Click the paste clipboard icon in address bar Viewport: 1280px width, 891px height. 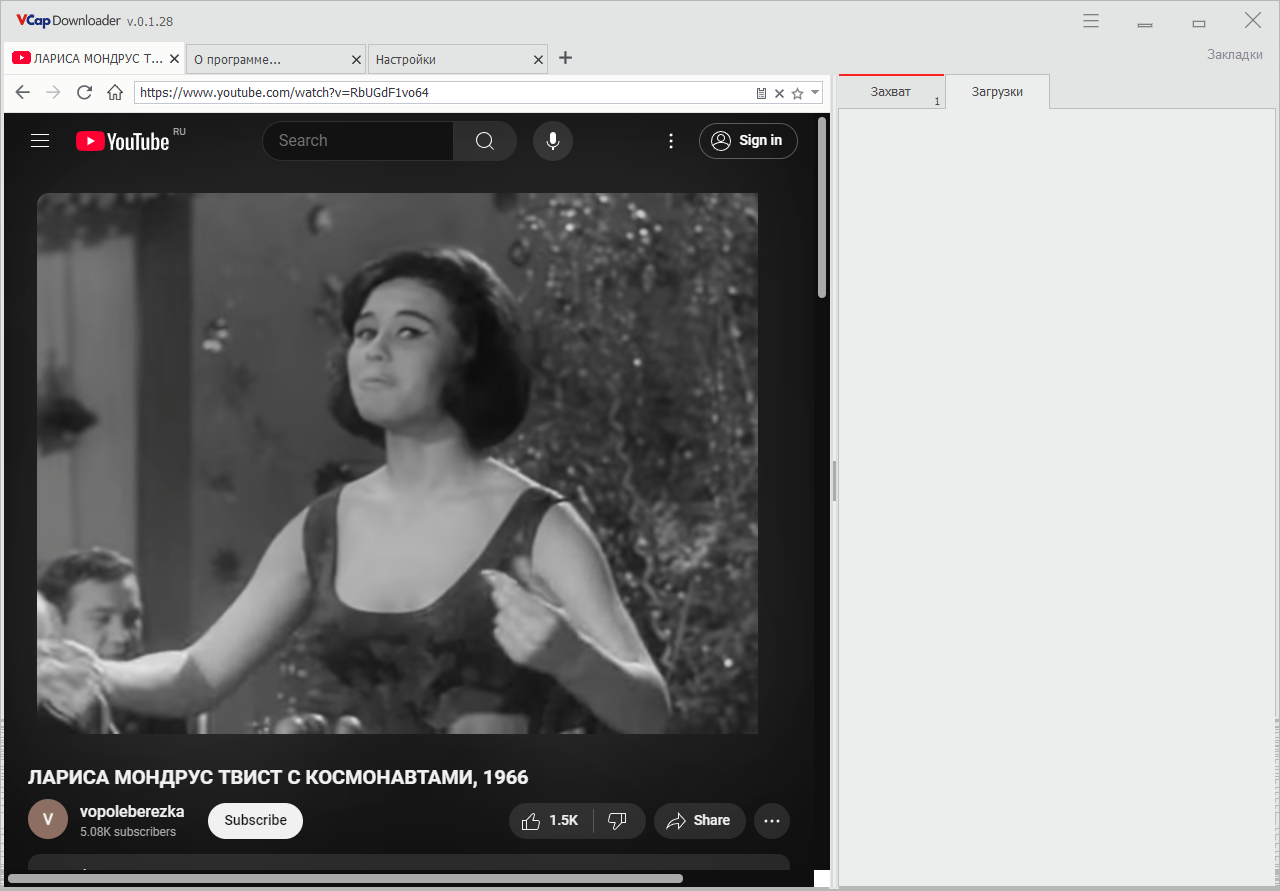[761, 93]
